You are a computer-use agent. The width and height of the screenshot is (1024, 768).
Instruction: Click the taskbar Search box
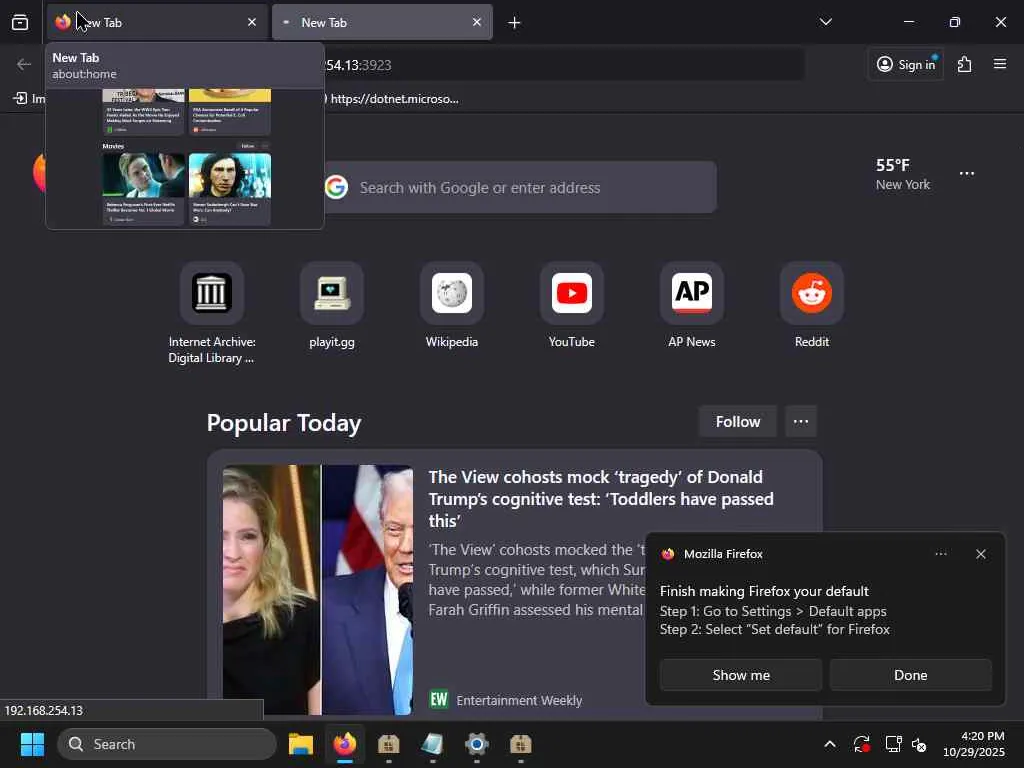[167, 744]
